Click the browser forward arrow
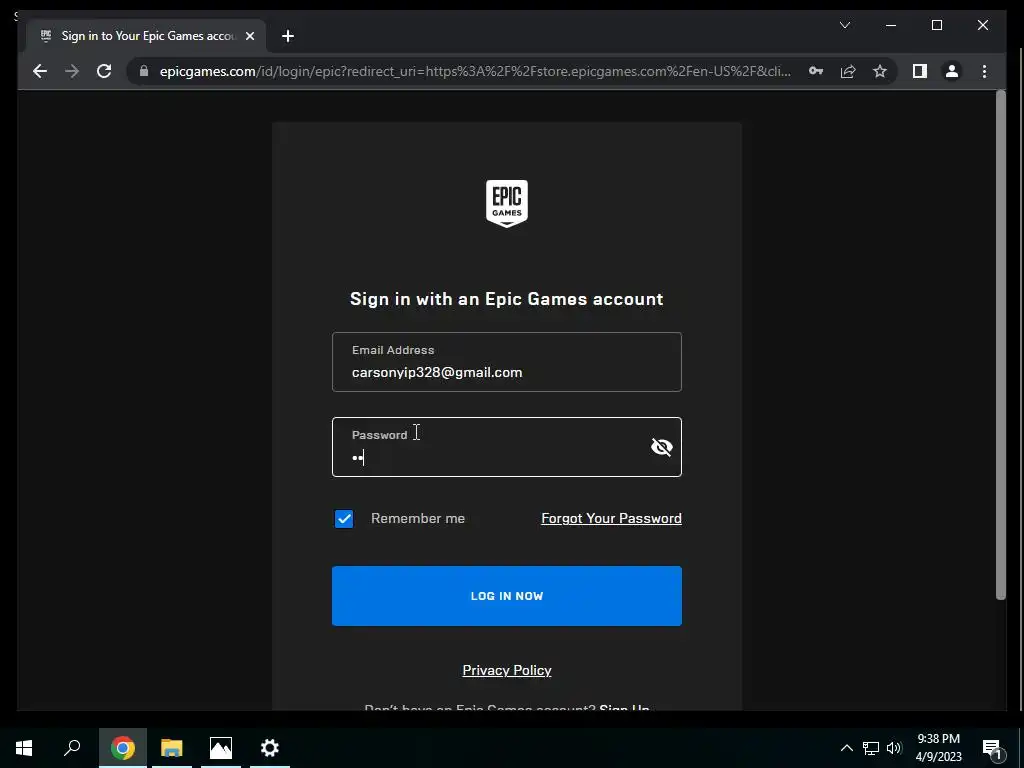This screenshot has height=768, width=1024. coord(72,71)
